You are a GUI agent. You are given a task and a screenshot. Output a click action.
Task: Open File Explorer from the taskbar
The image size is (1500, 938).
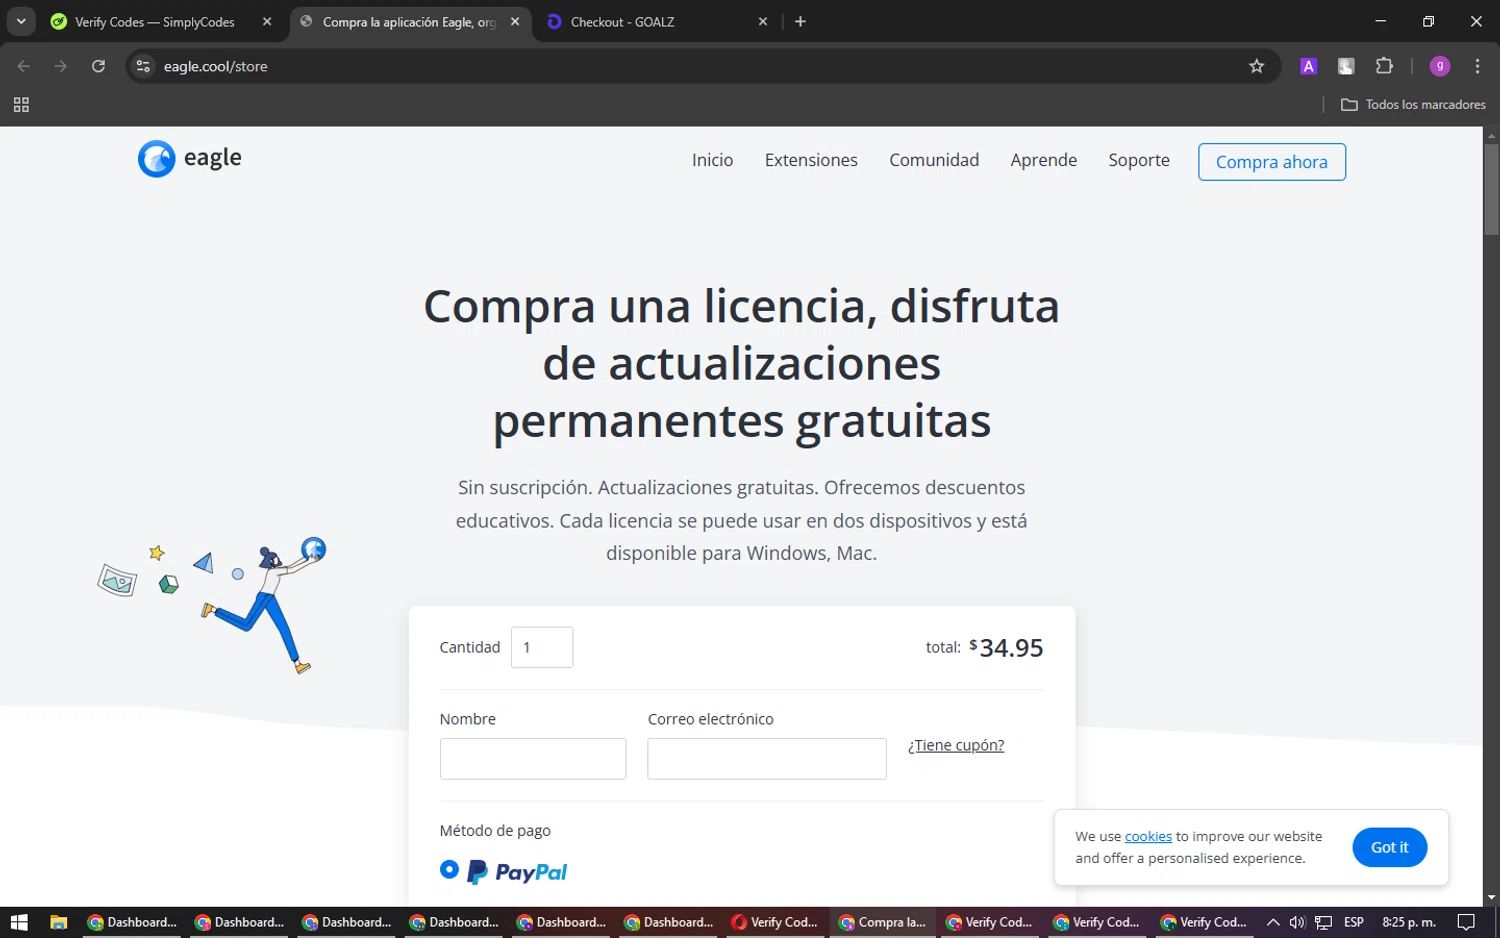pos(59,922)
